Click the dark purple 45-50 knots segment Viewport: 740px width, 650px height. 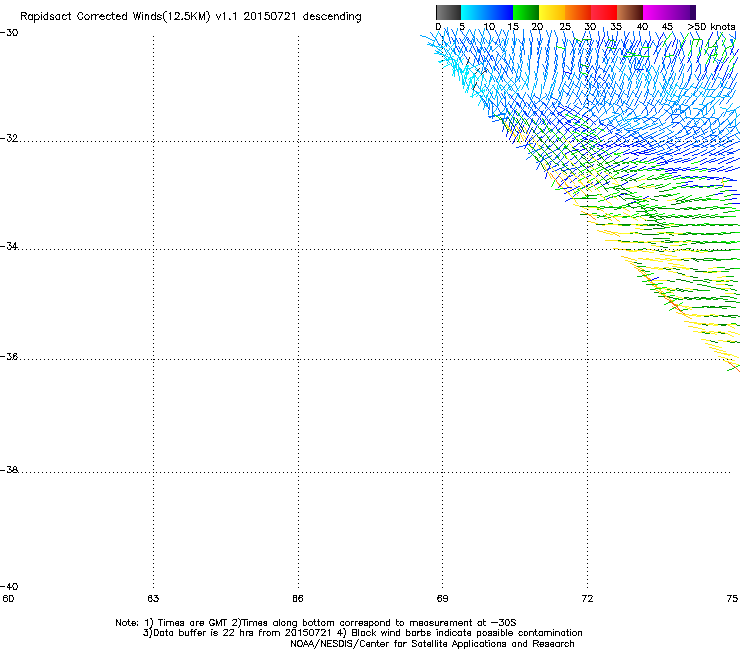[x=682, y=12]
